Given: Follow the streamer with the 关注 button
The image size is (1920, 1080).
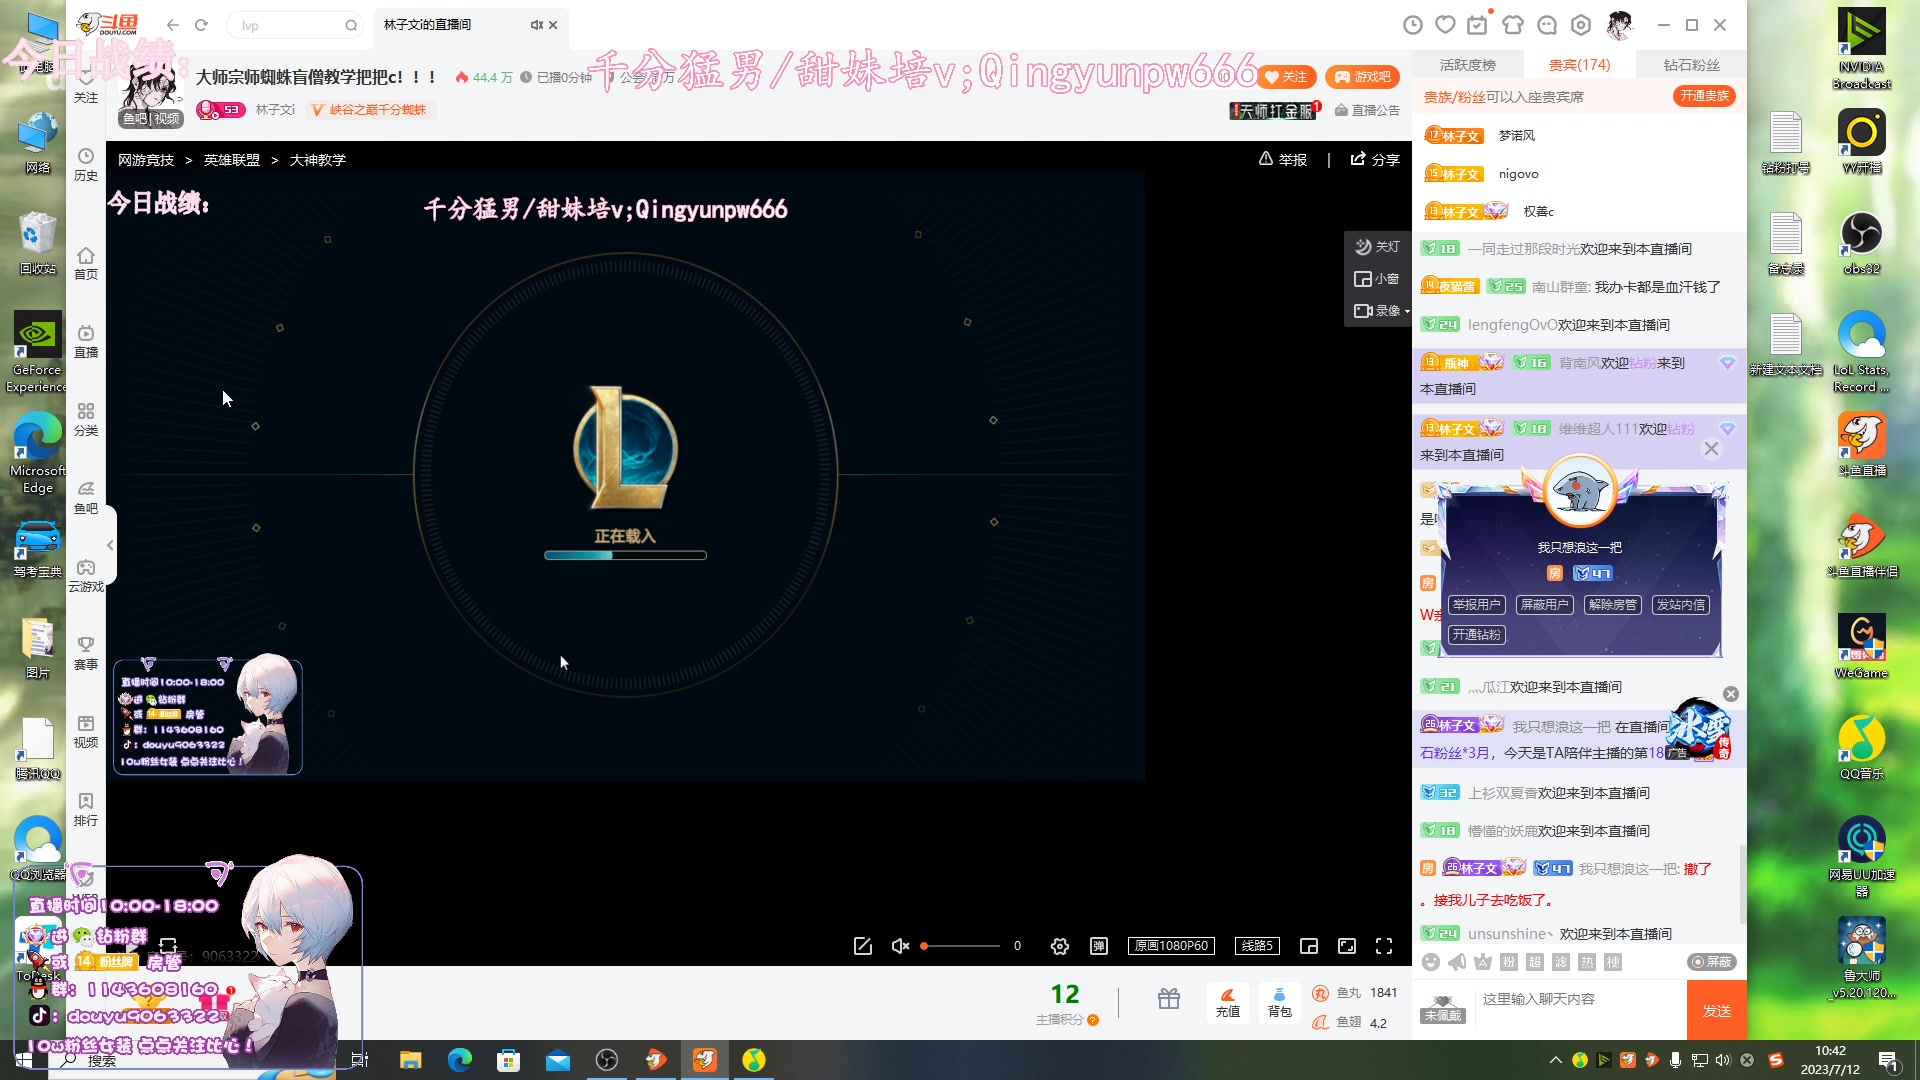Looking at the screenshot, I should [1285, 76].
